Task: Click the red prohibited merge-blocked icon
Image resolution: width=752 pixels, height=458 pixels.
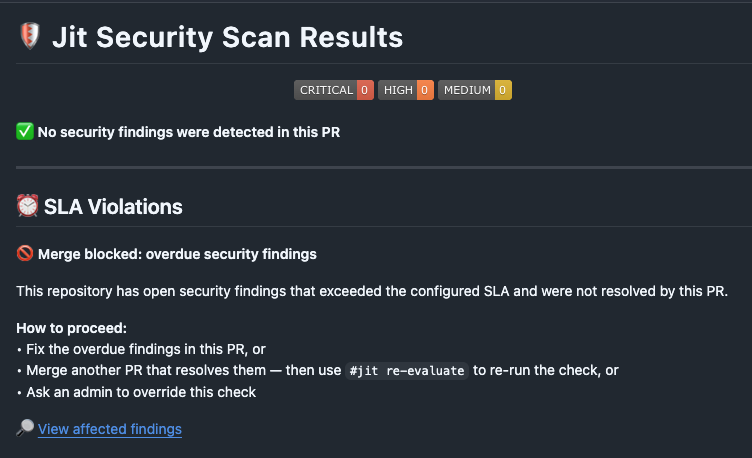Action: [x=25, y=253]
